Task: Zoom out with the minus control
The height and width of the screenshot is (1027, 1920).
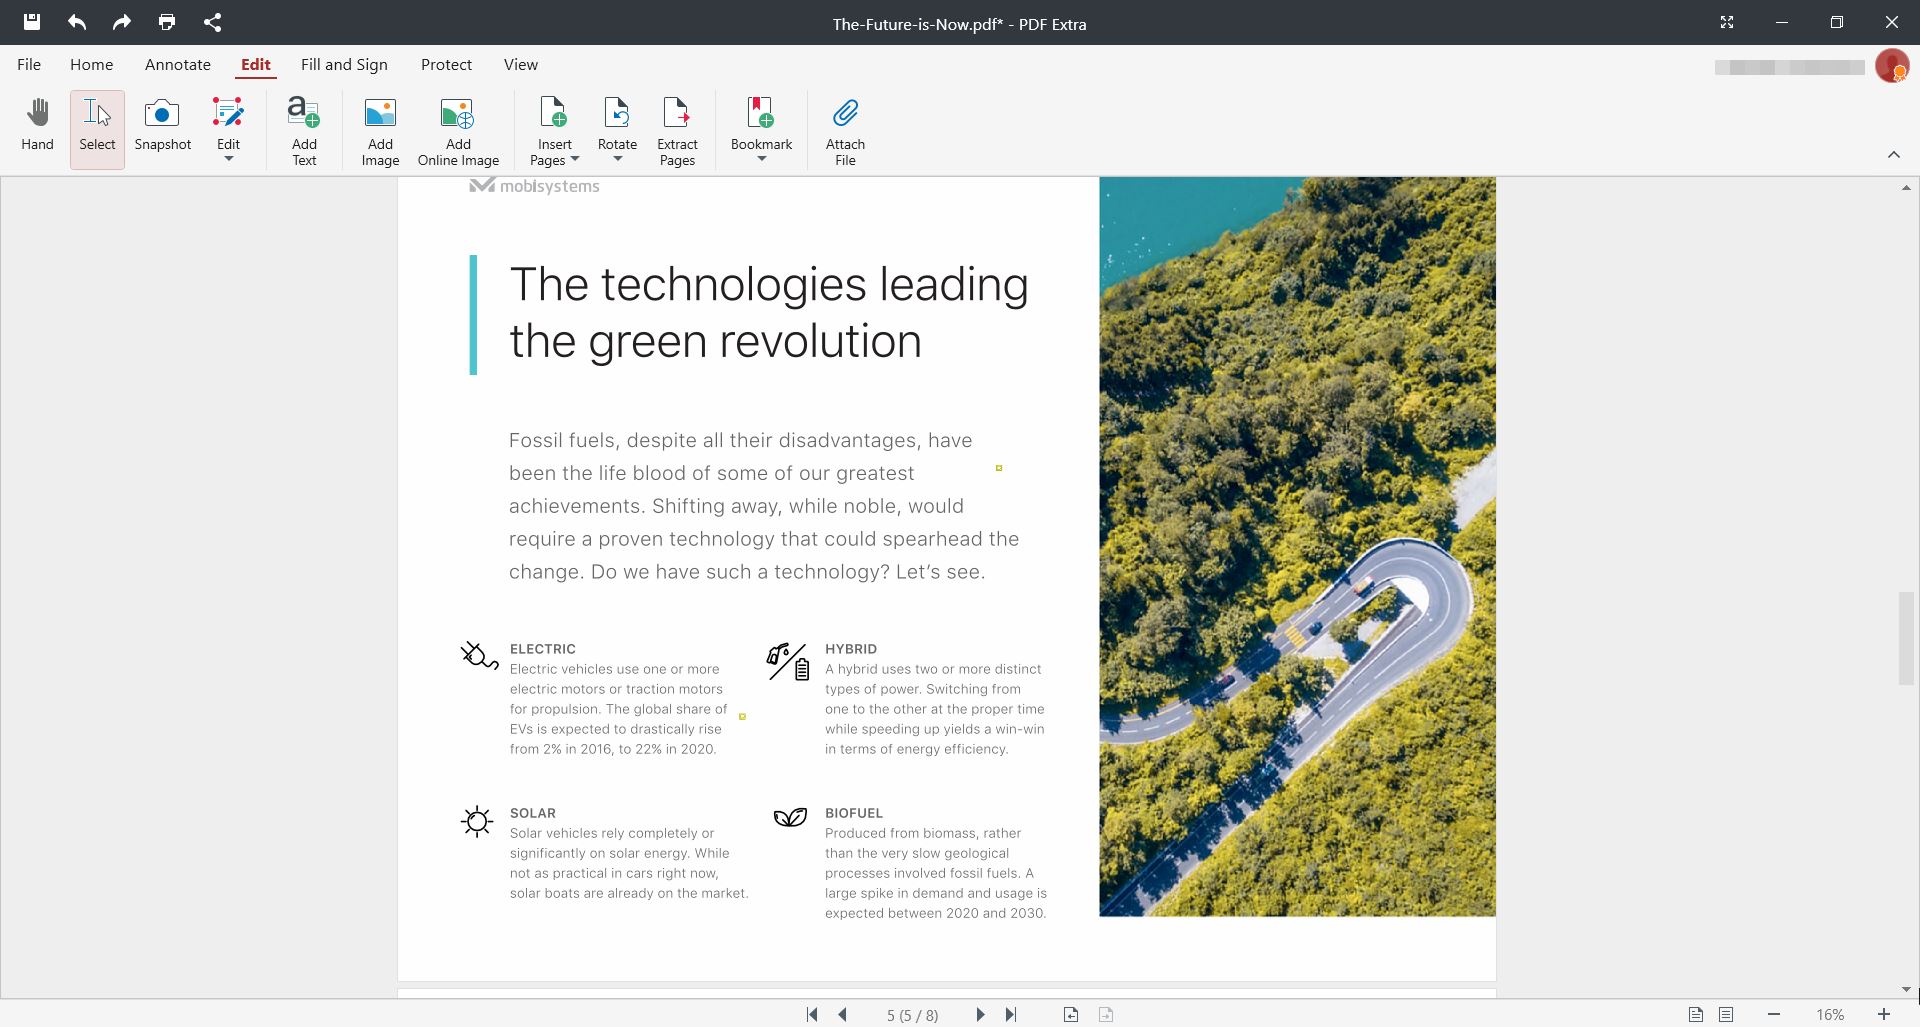Action: click(x=1775, y=1014)
